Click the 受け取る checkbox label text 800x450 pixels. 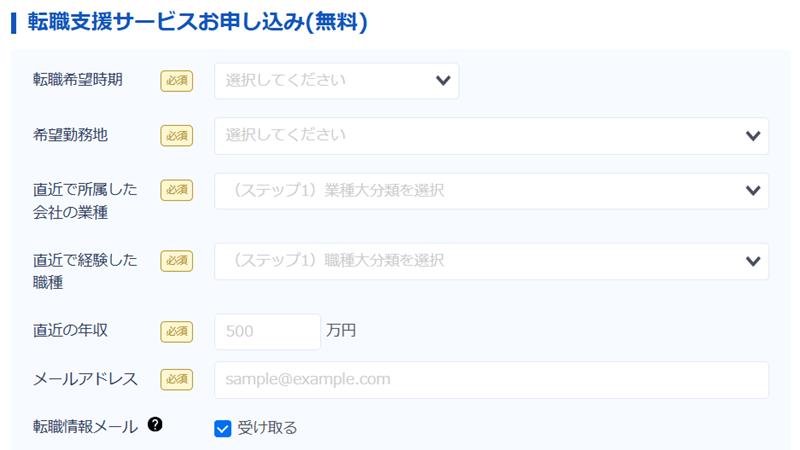click(267, 429)
